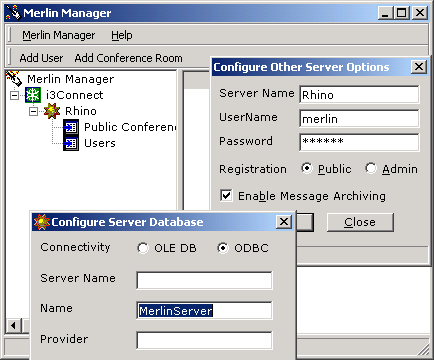Click the Configure Server Database title icon
This screenshot has width=434, height=360.
[42, 222]
